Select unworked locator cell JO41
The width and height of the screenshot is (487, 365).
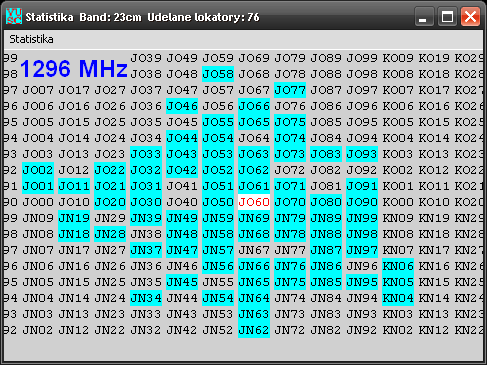point(182,186)
